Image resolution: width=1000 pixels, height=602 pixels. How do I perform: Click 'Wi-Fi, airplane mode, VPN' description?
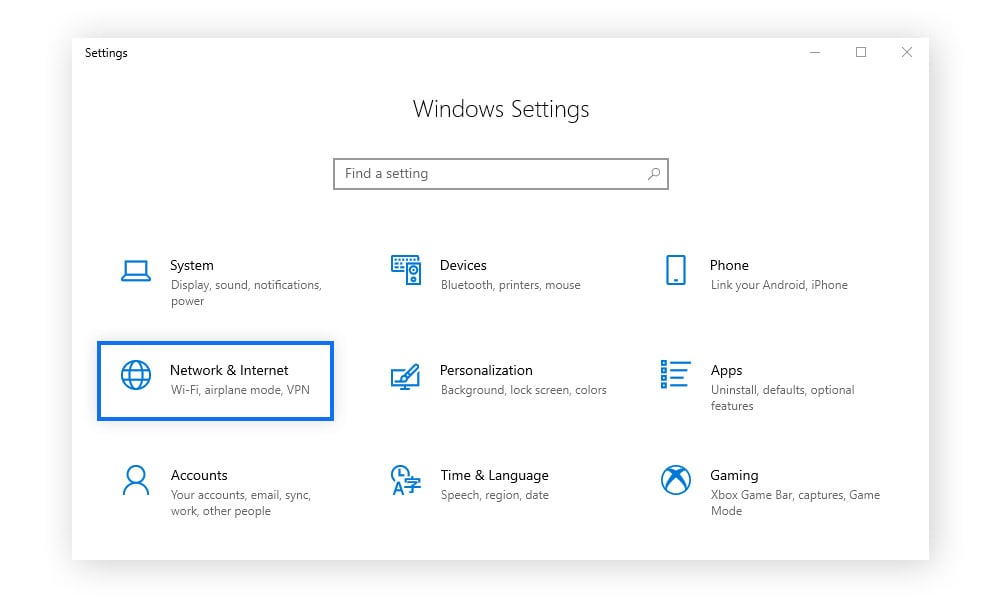point(240,390)
